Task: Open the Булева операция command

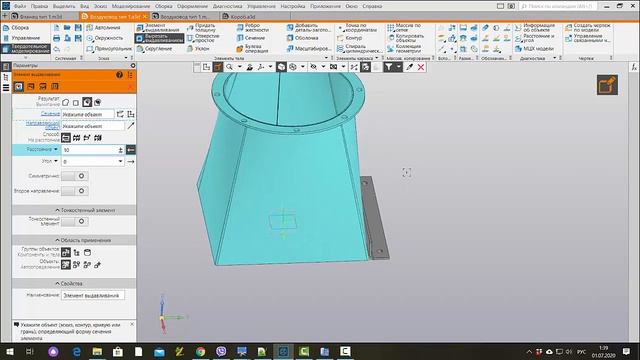Action: 252,49
